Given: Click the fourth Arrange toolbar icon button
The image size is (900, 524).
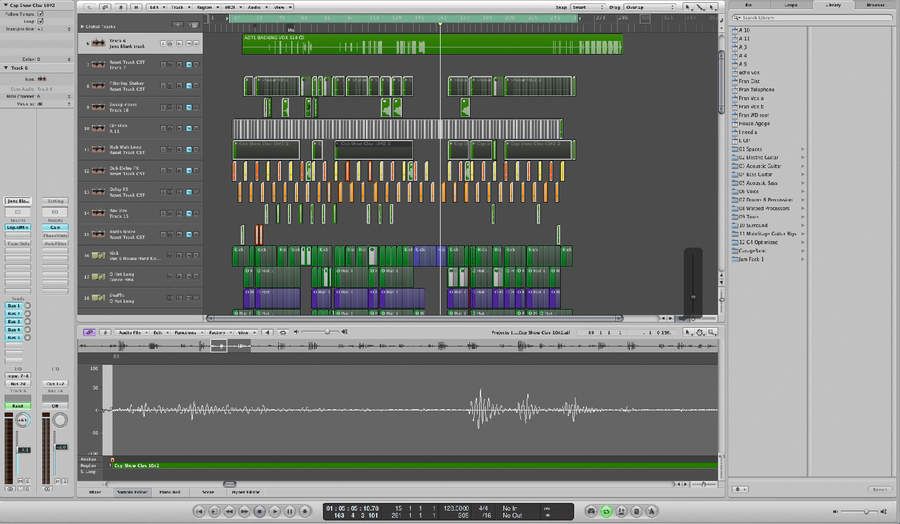Looking at the screenshot, I should coord(136,7).
